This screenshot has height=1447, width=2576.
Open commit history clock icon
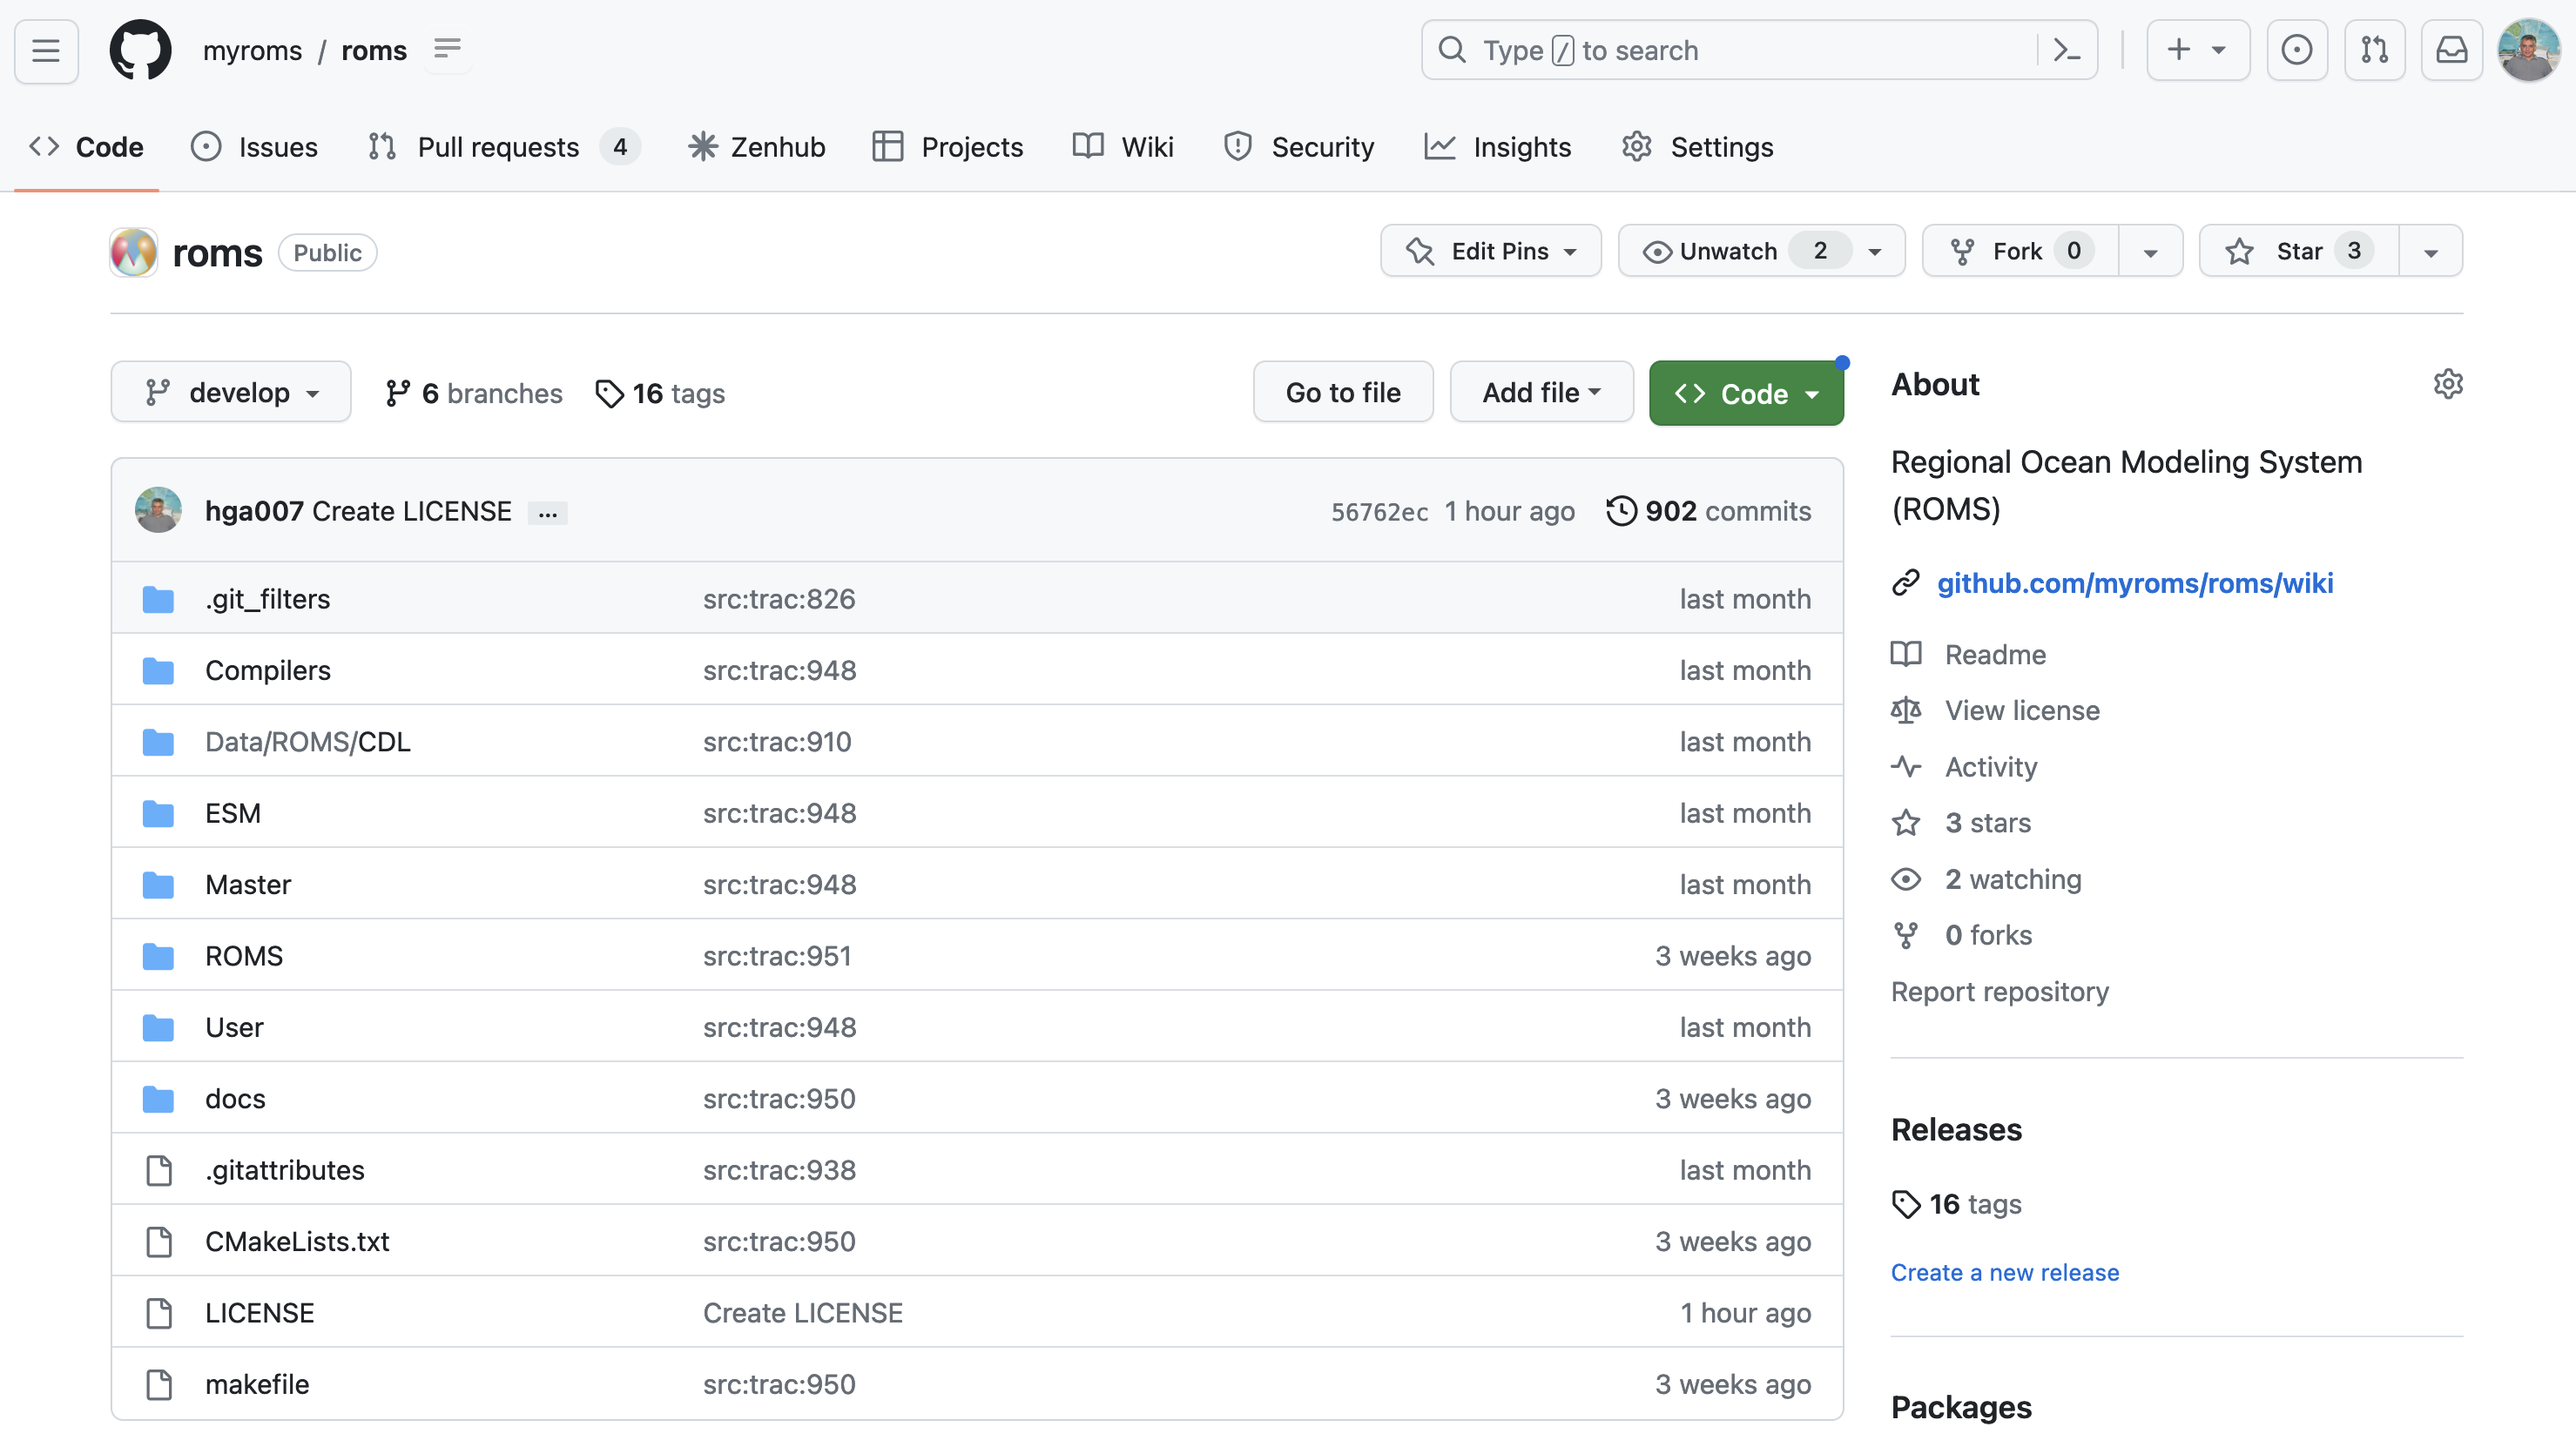tap(1621, 510)
